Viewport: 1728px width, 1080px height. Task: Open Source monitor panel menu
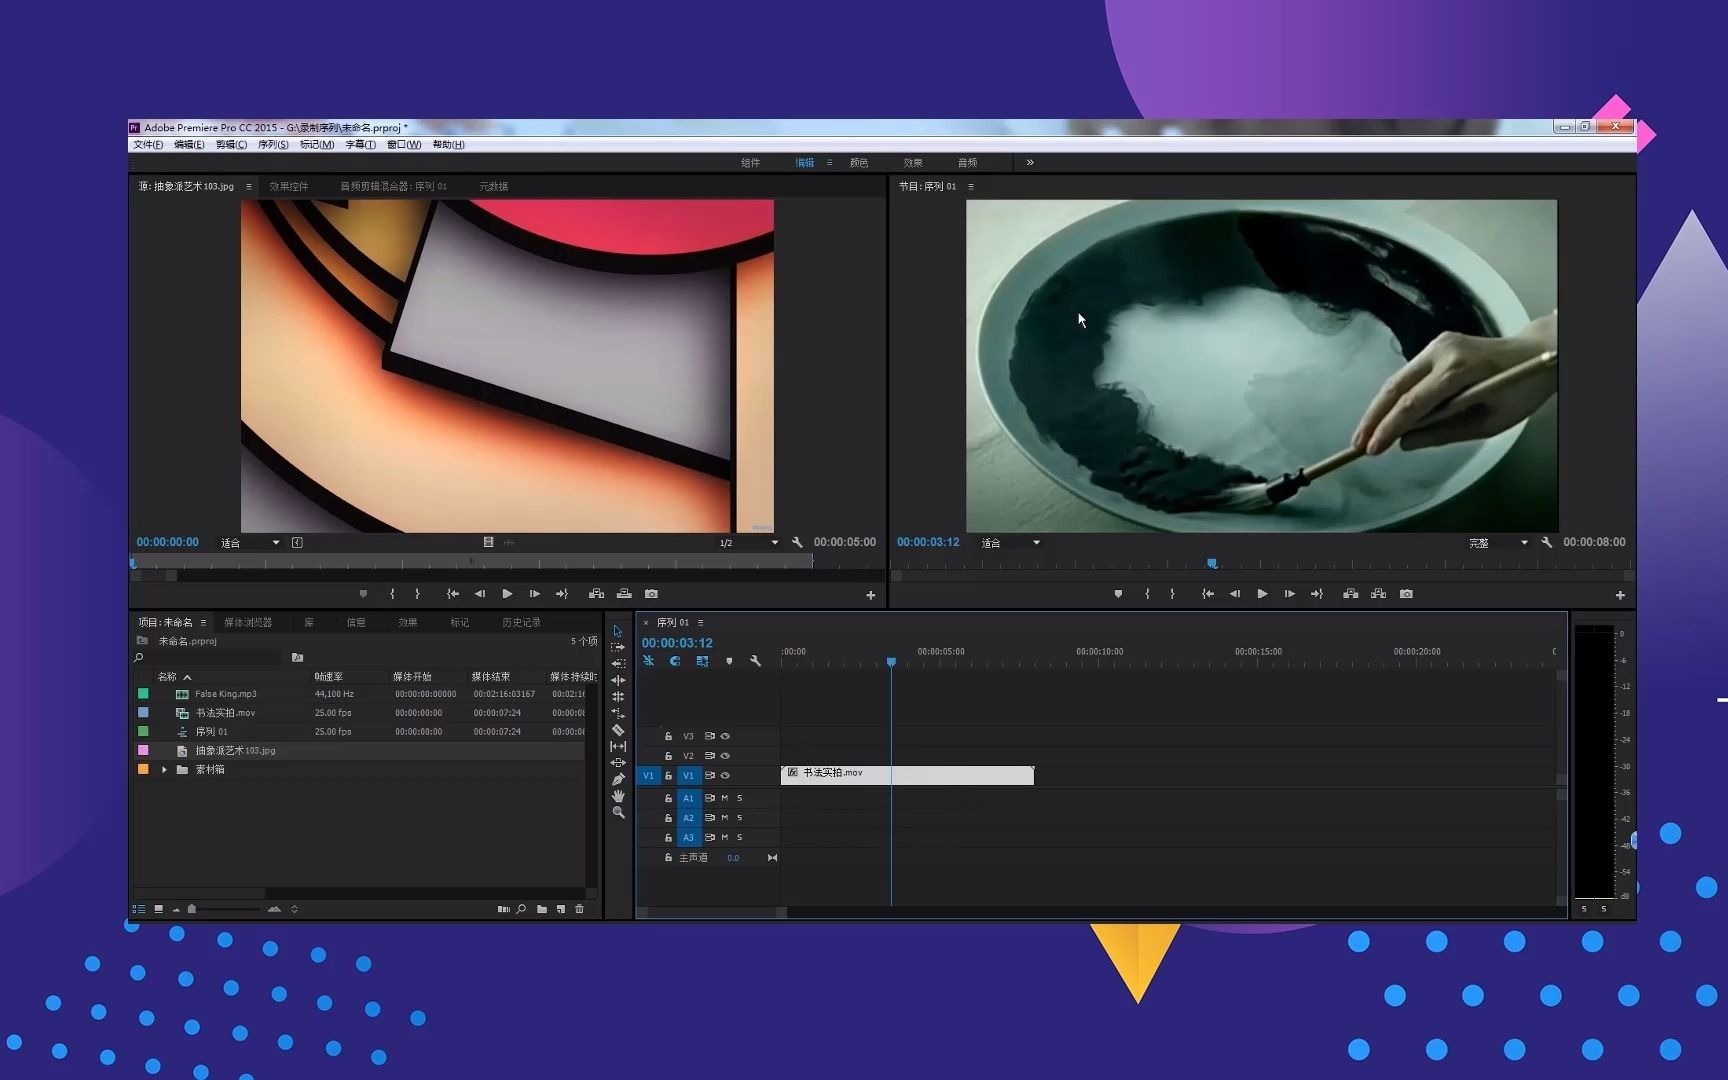(x=249, y=186)
